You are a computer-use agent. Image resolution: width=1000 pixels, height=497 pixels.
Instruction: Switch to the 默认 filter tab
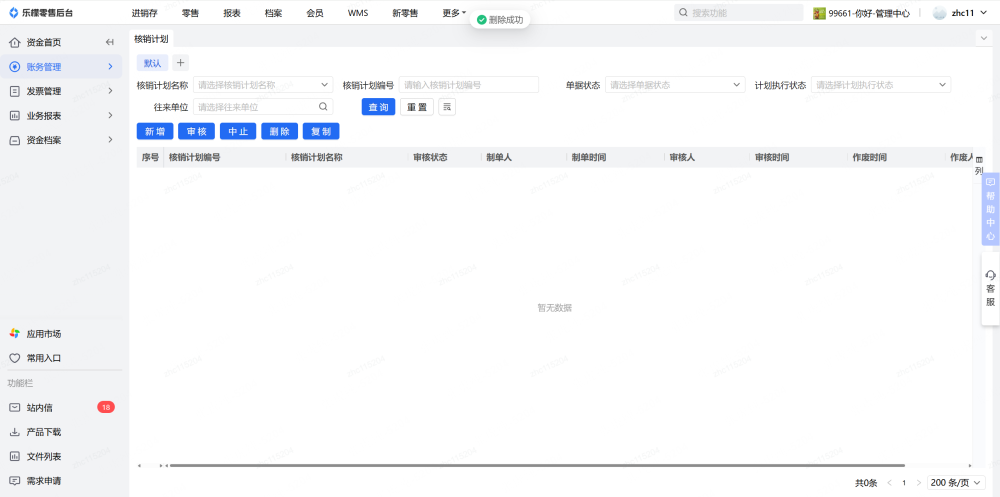coord(152,63)
